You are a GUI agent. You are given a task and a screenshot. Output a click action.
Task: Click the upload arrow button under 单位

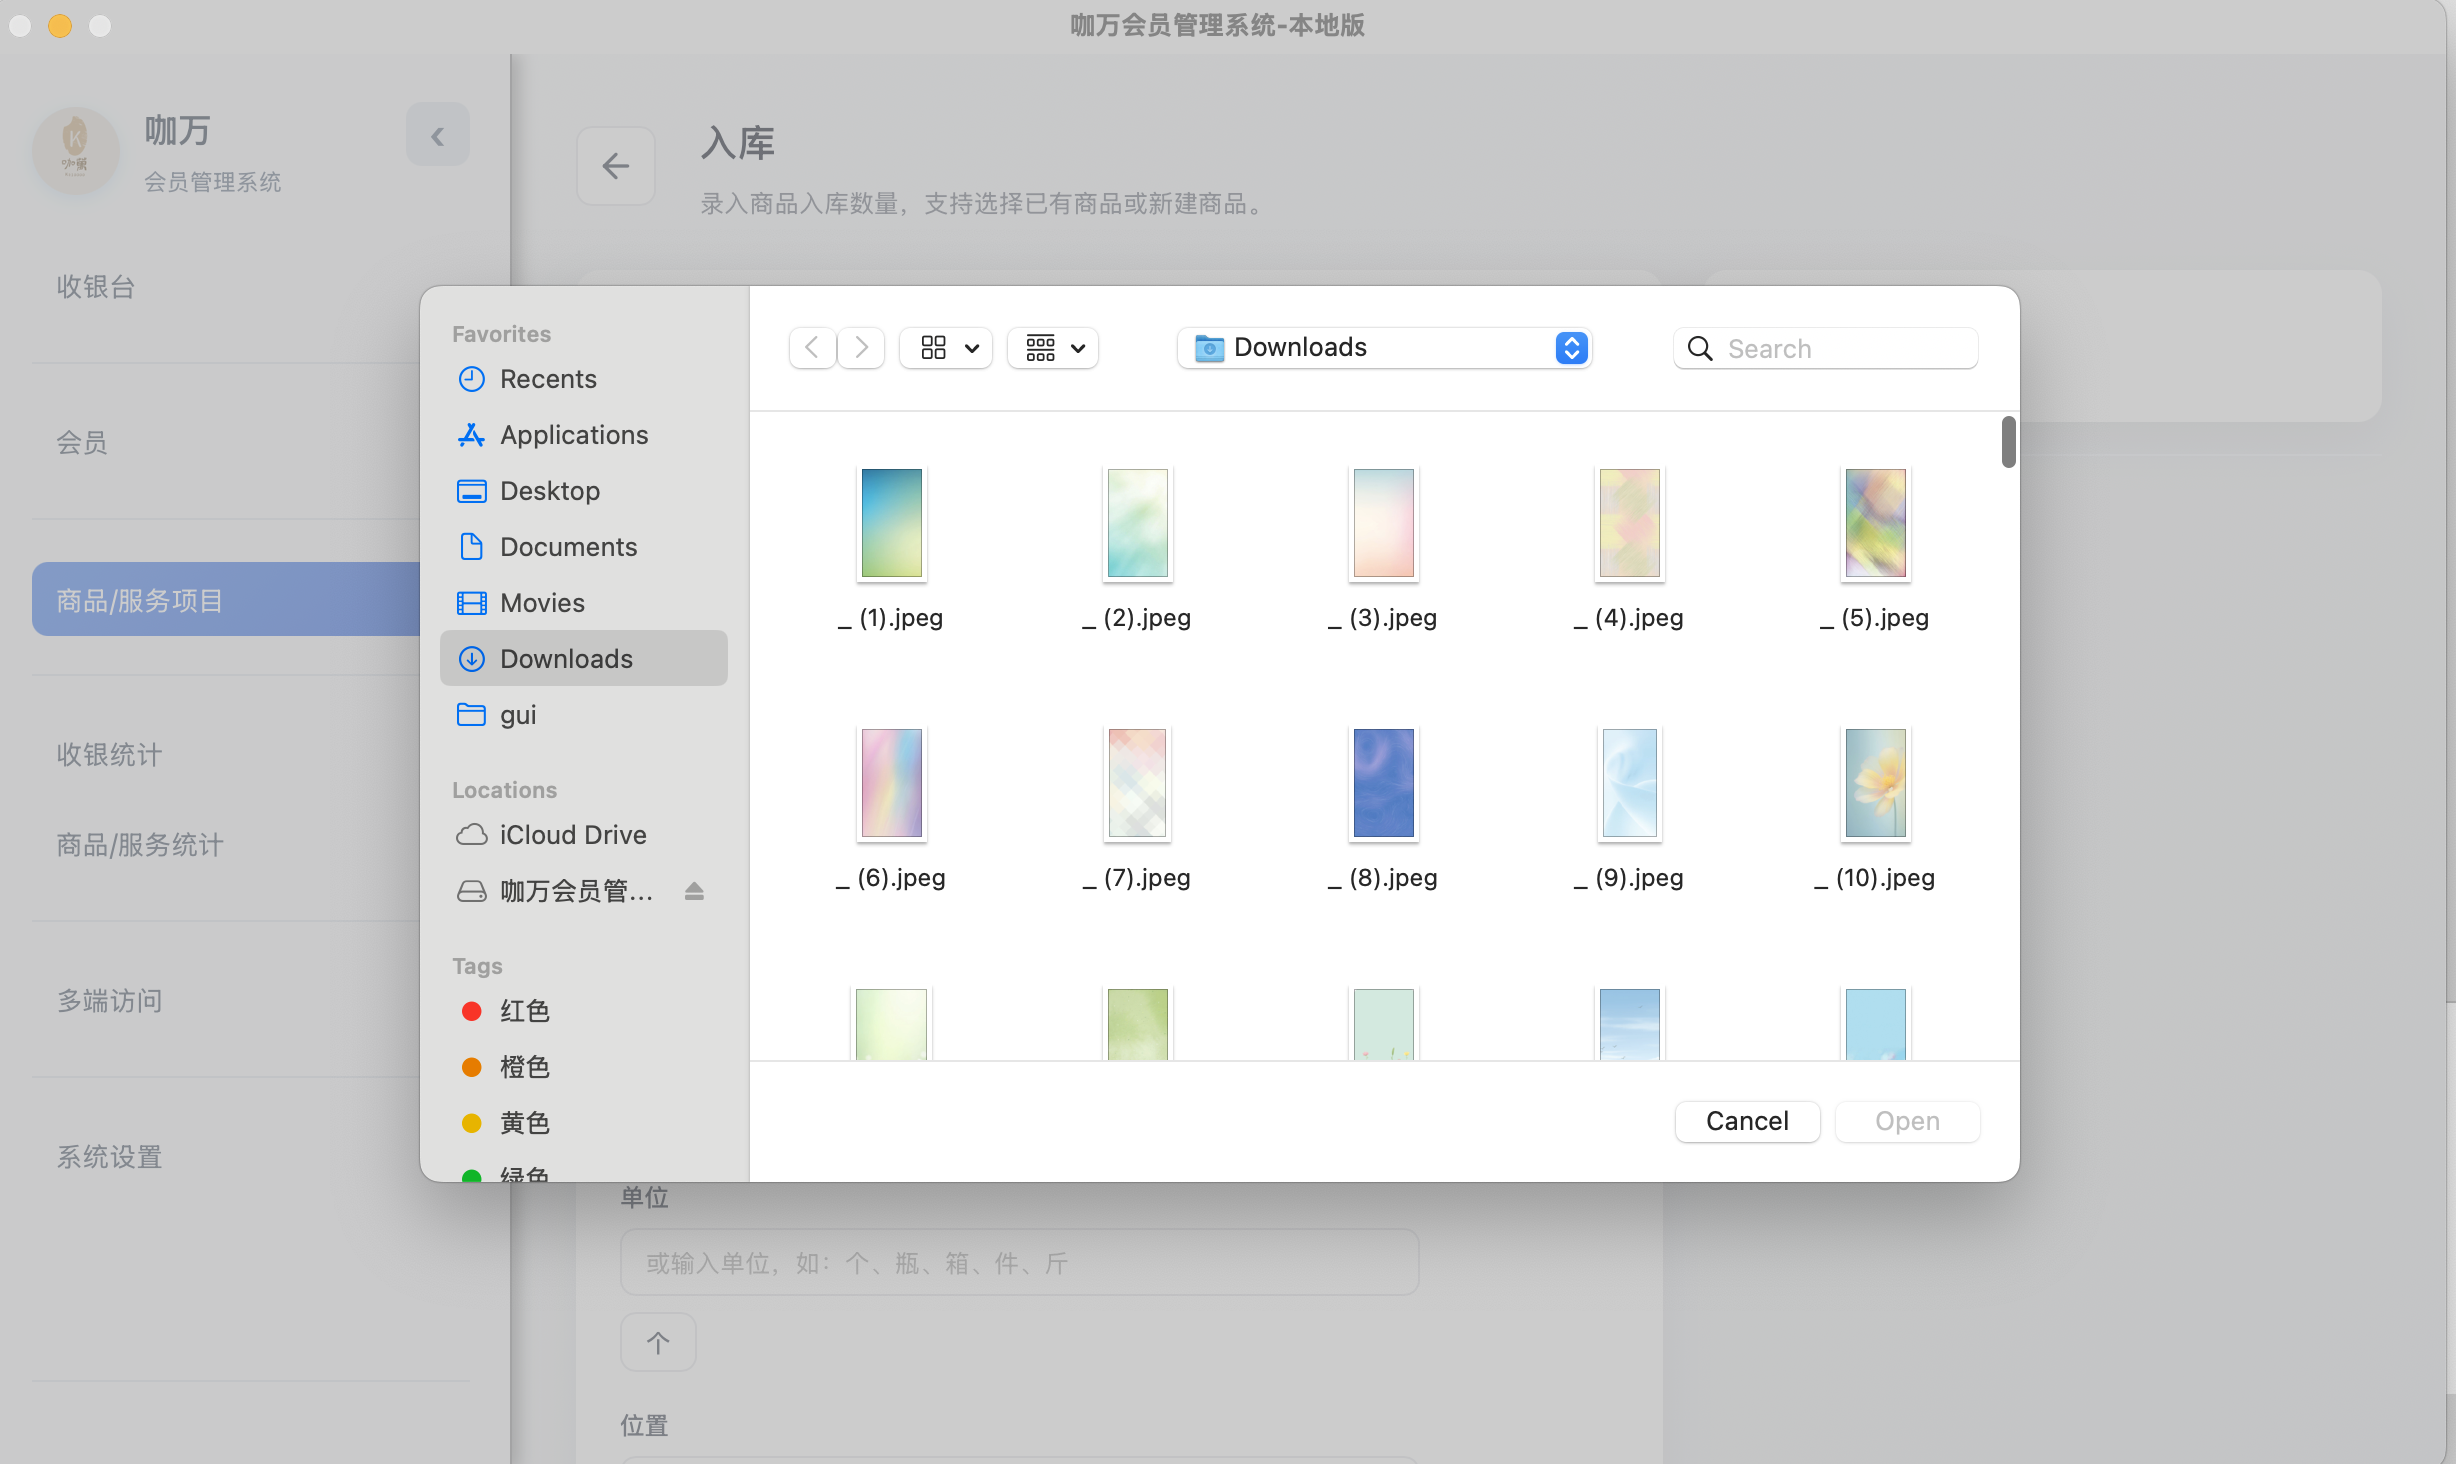657,1342
